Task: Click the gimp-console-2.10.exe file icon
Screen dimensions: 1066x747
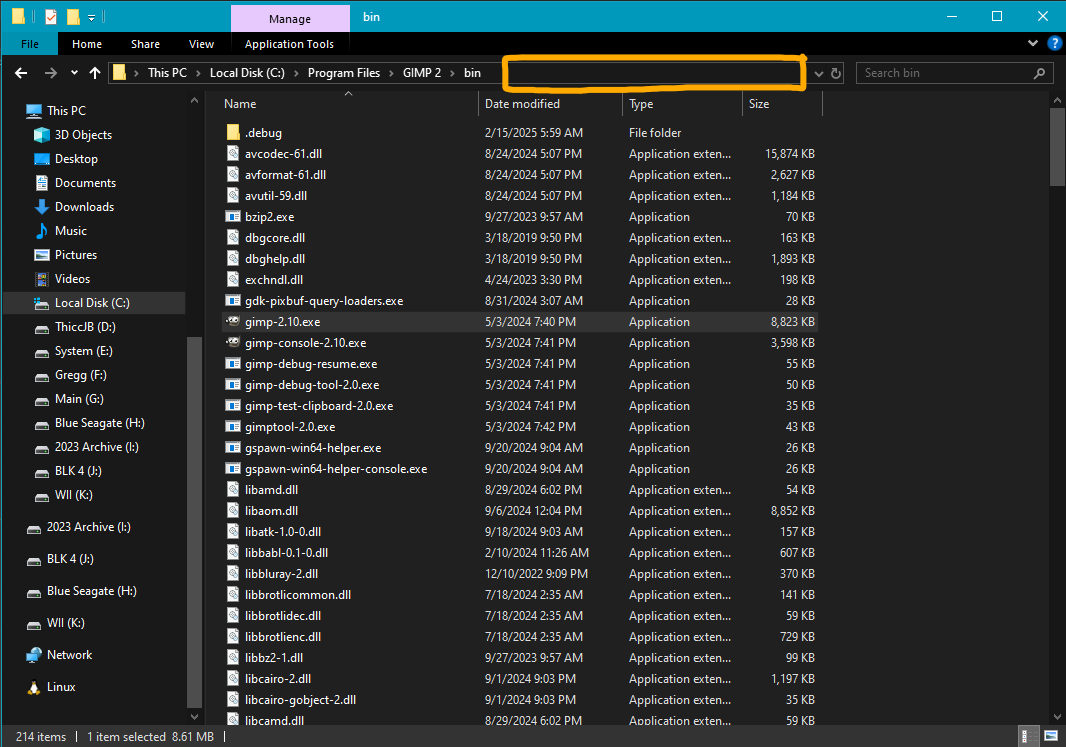Action: point(233,343)
